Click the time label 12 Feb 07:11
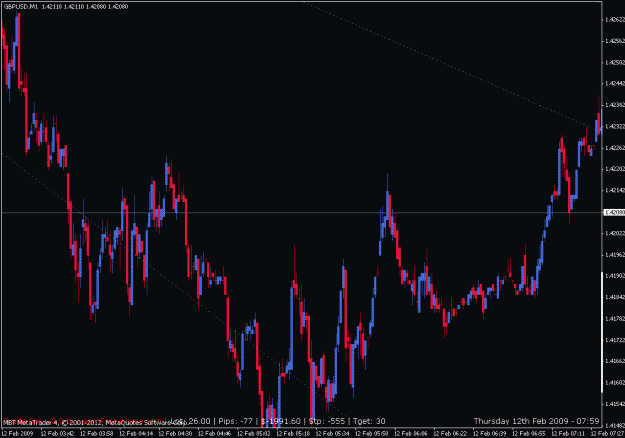 tap(568, 434)
